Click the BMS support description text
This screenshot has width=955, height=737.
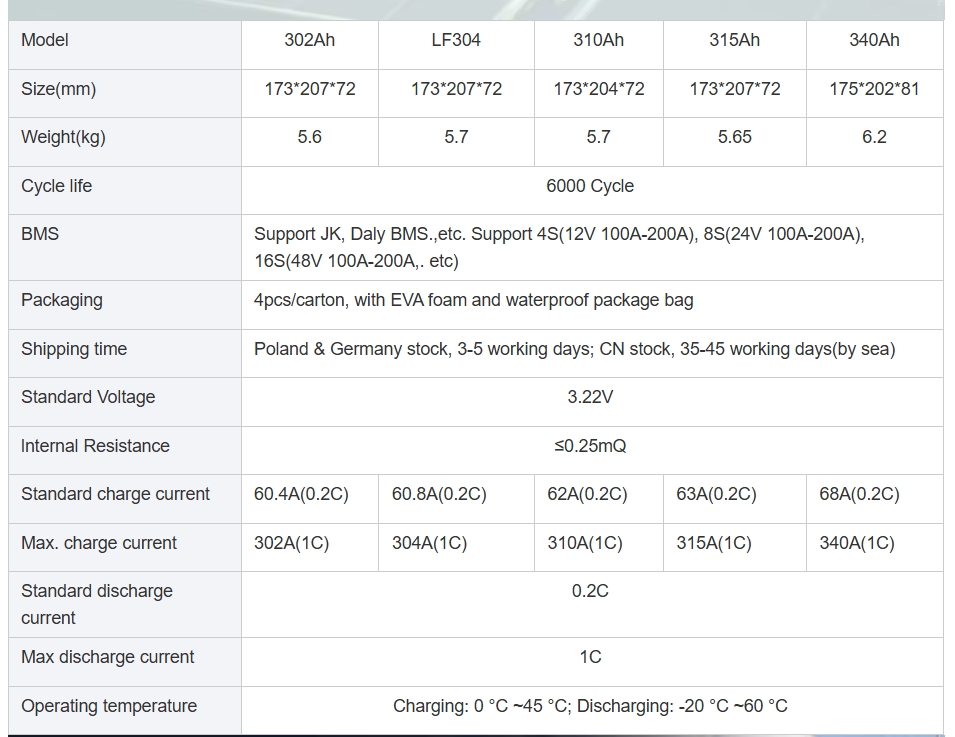click(558, 247)
